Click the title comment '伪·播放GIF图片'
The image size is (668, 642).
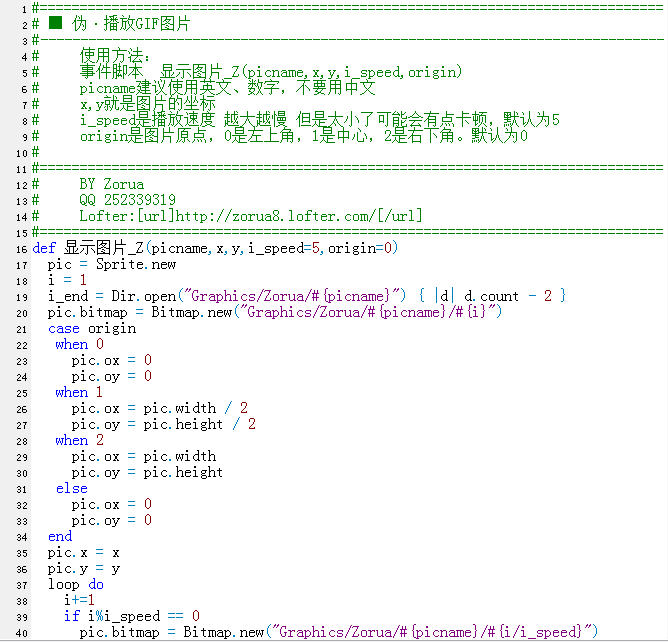tap(130, 23)
